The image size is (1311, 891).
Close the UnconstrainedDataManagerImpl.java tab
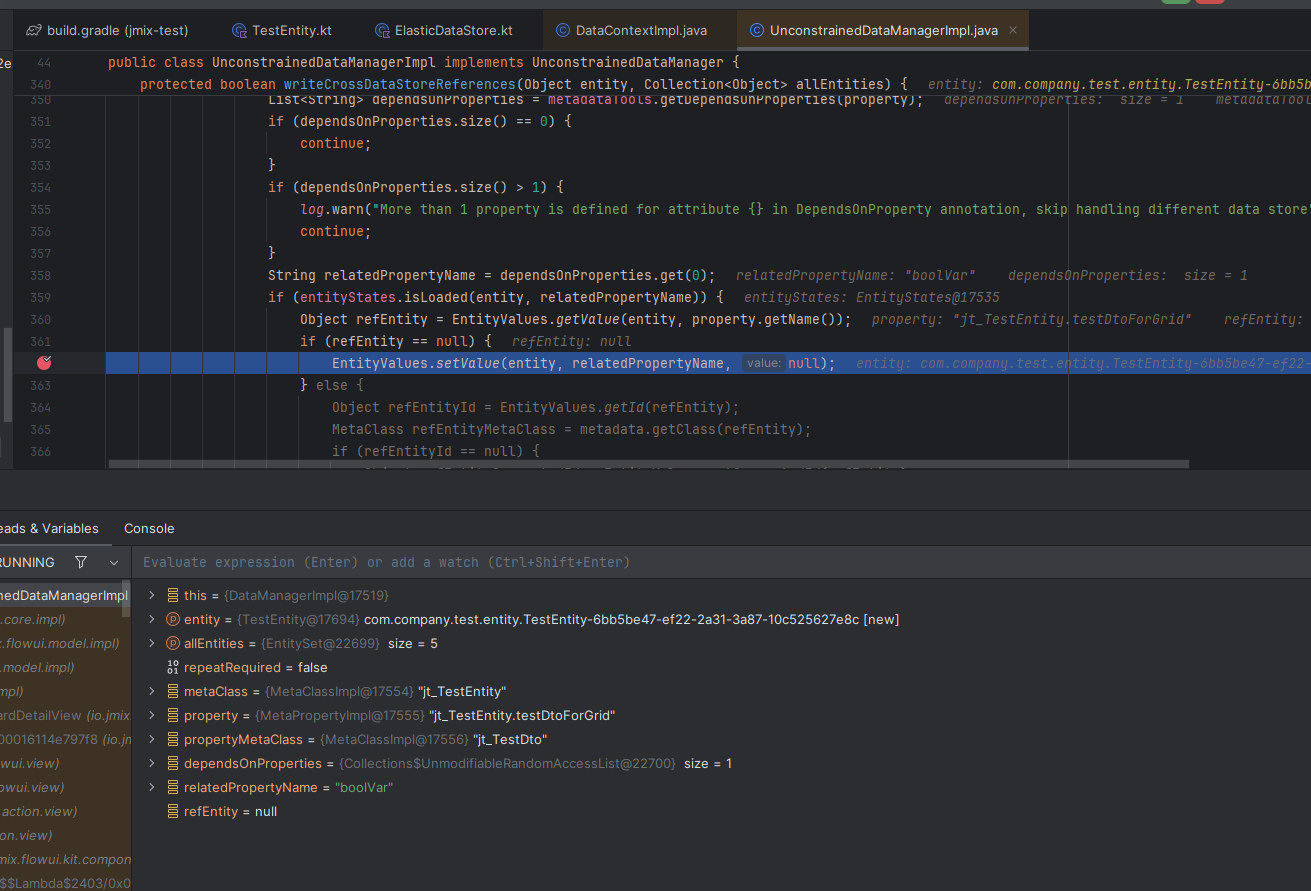[x=1013, y=31]
